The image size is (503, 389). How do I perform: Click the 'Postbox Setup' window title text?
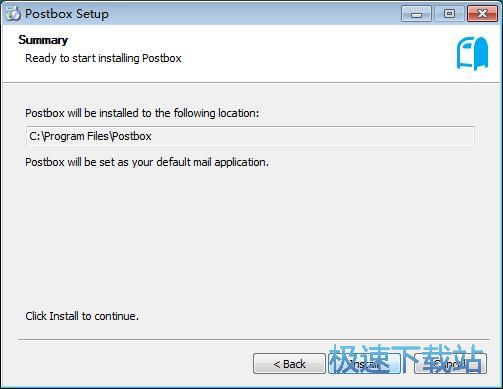[67, 14]
